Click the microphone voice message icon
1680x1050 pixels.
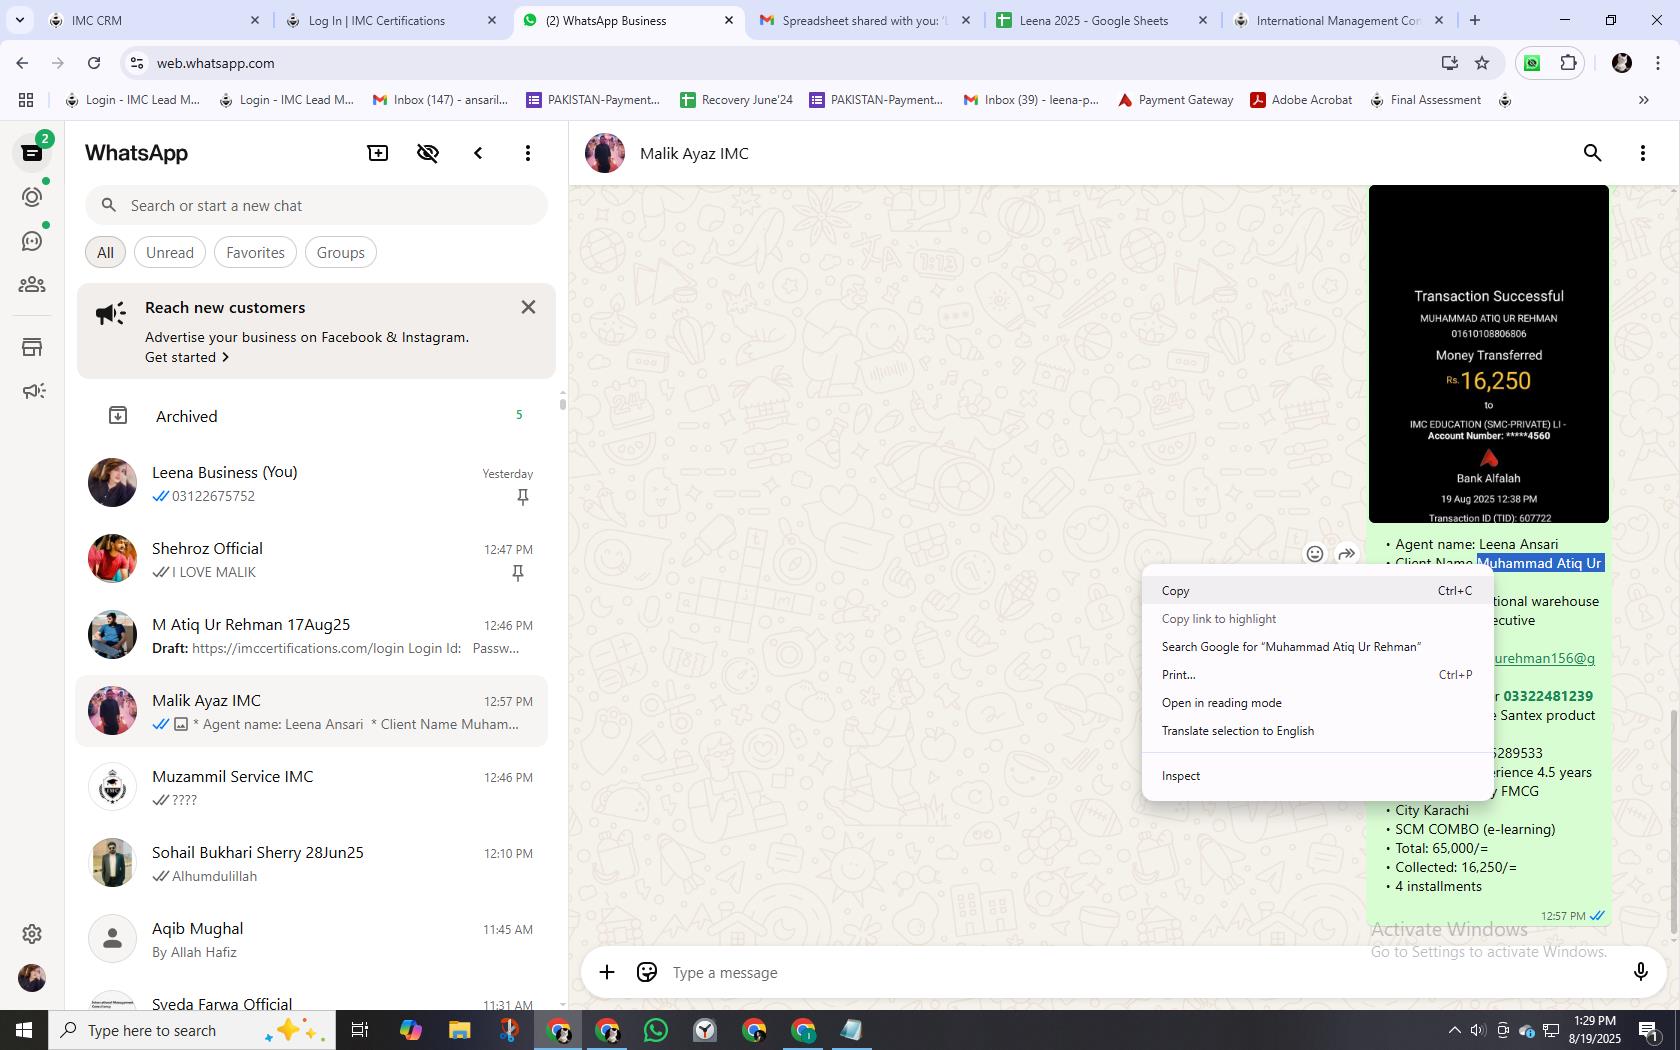[1640, 972]
